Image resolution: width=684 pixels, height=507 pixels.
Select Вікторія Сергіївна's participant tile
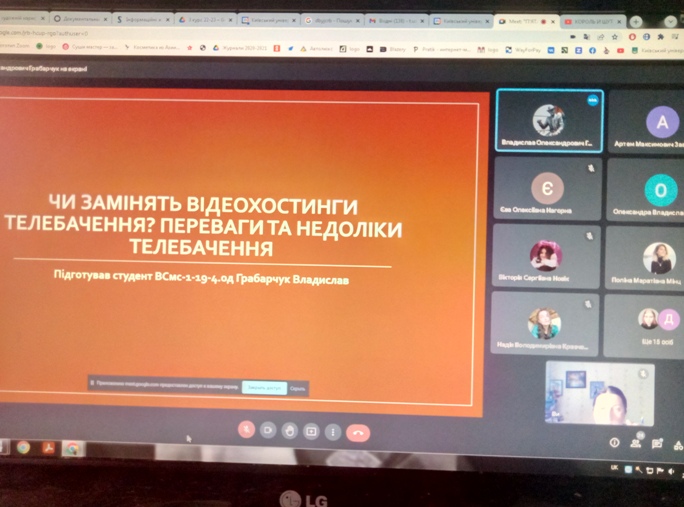[x=546, y=256]
